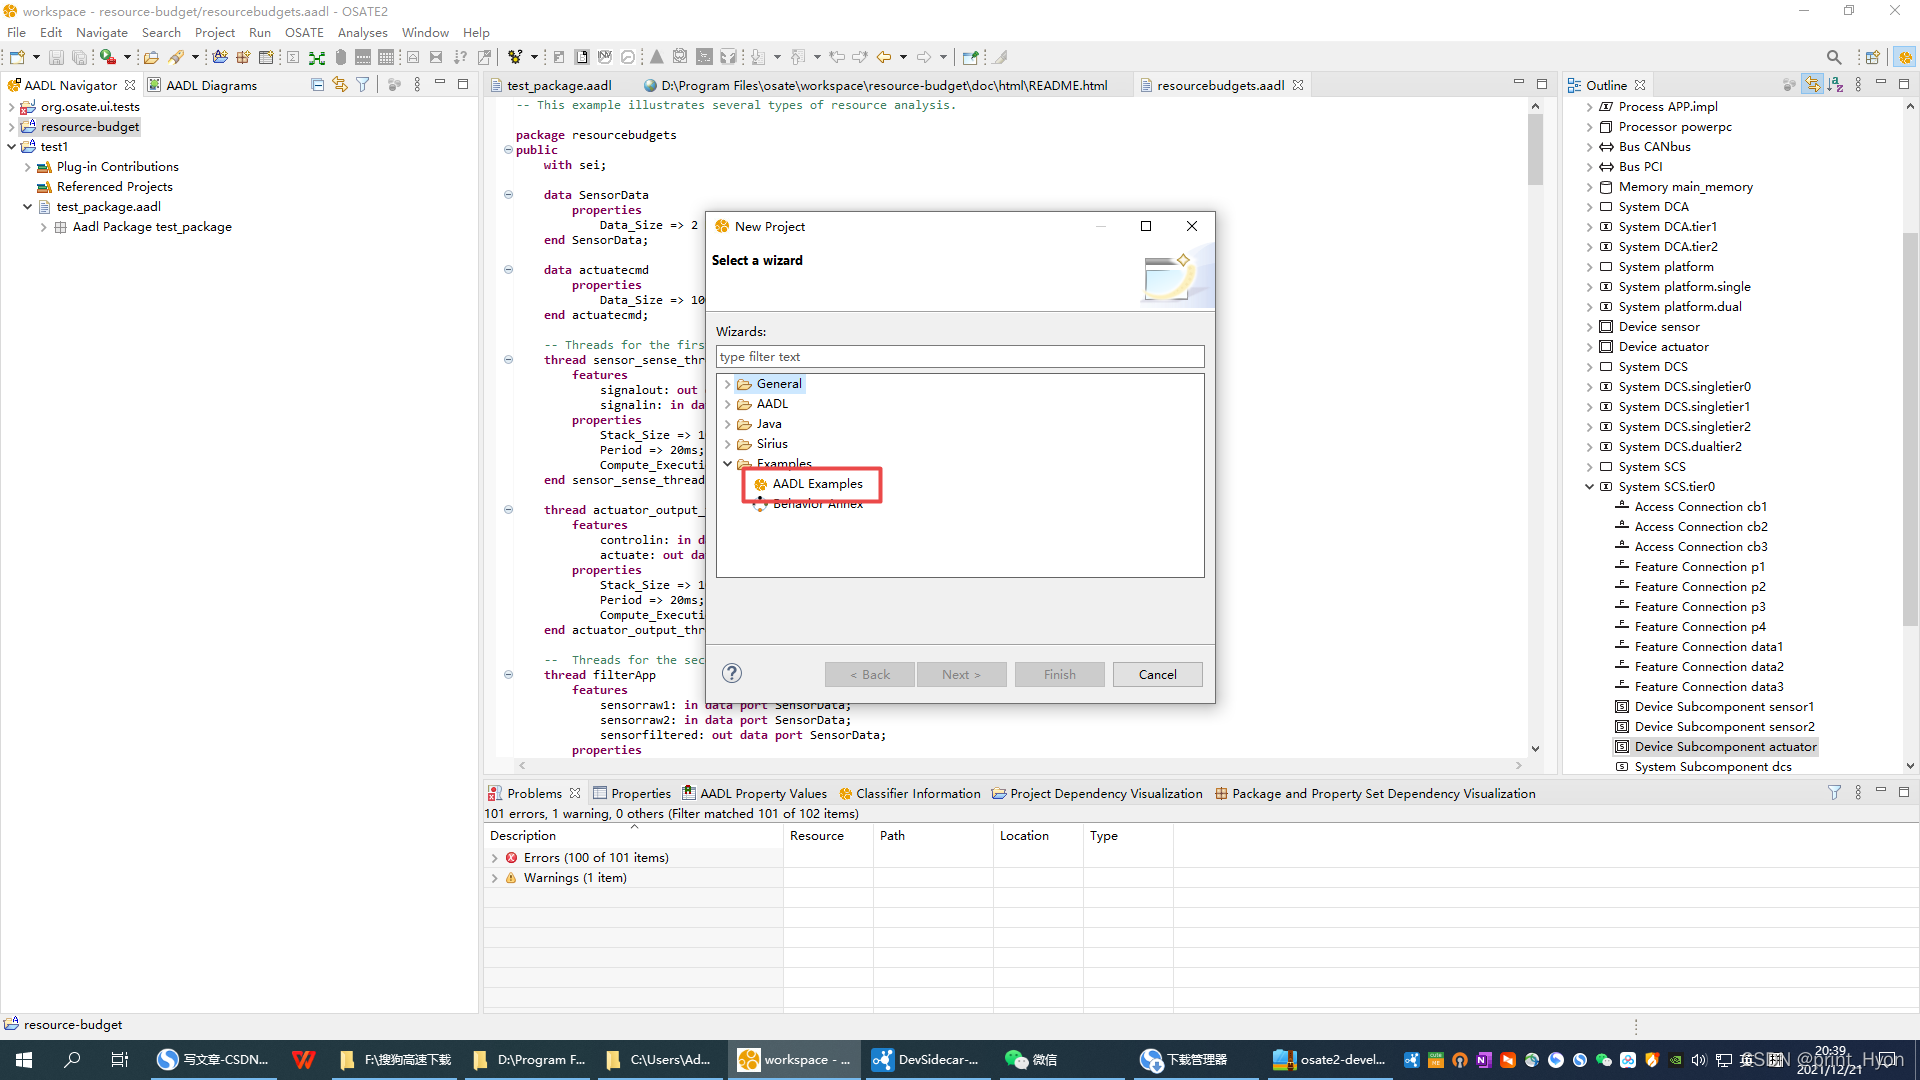Toggle alphabetical sort in Outline panel
Viewport: 1920px width, 1080px height.
[x=1835, y=85]
